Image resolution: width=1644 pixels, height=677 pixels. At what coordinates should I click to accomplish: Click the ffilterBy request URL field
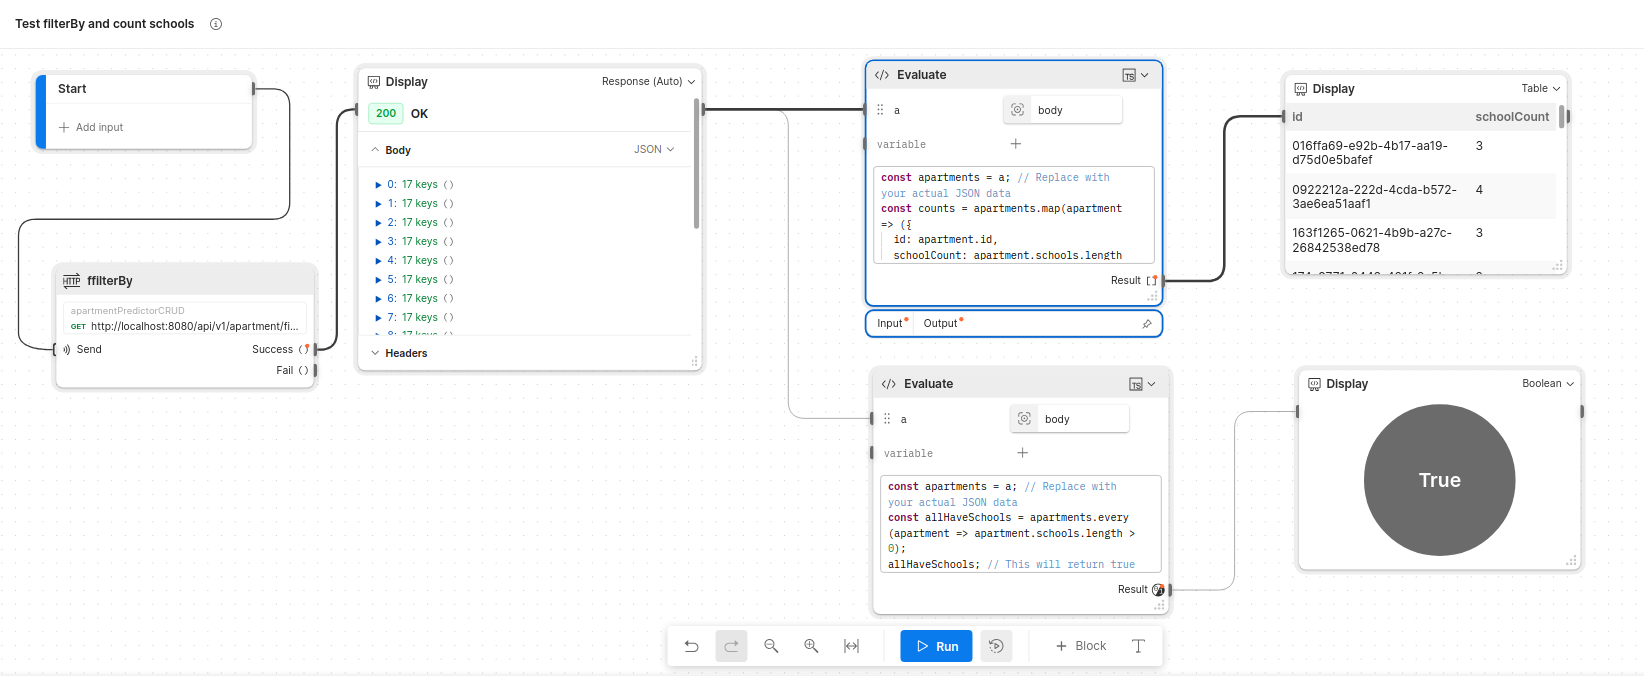194,326
